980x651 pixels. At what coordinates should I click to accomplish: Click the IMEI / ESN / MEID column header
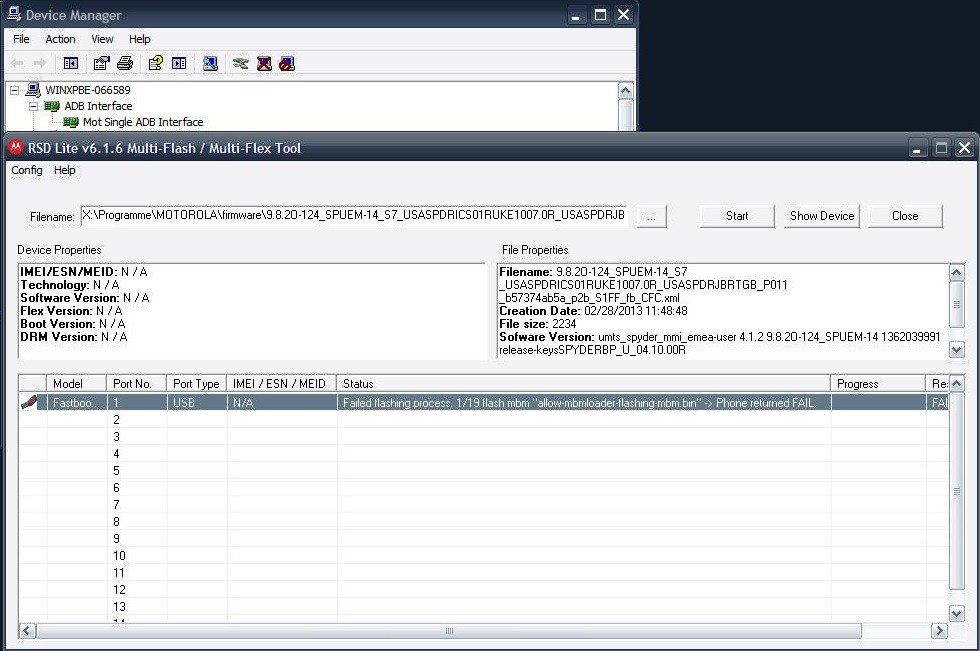[282, 384]
